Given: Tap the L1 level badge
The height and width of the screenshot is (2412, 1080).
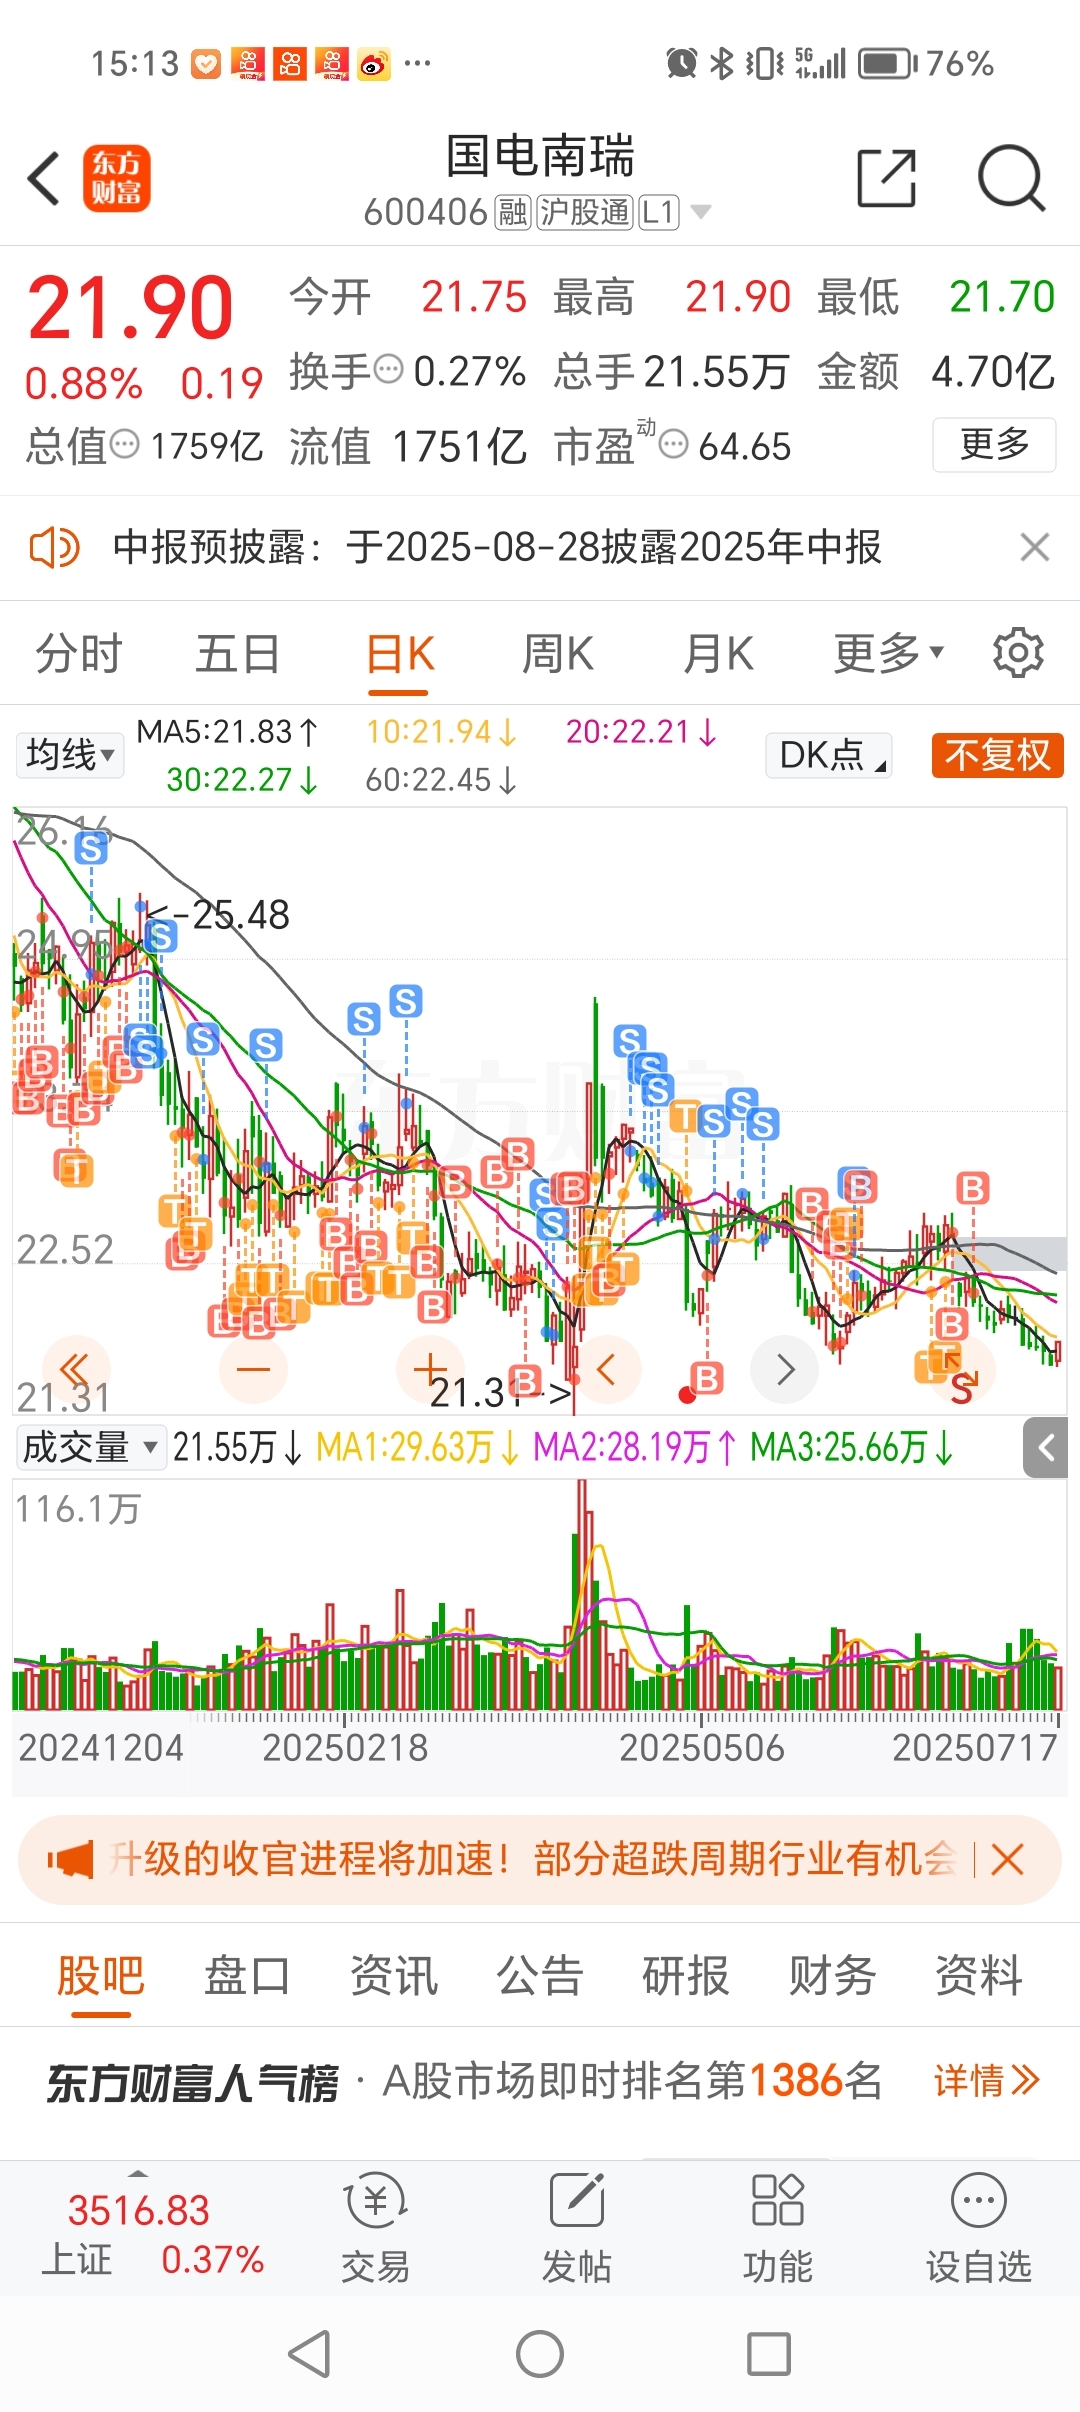Looking at the screenshot, I should coord(659,212).
